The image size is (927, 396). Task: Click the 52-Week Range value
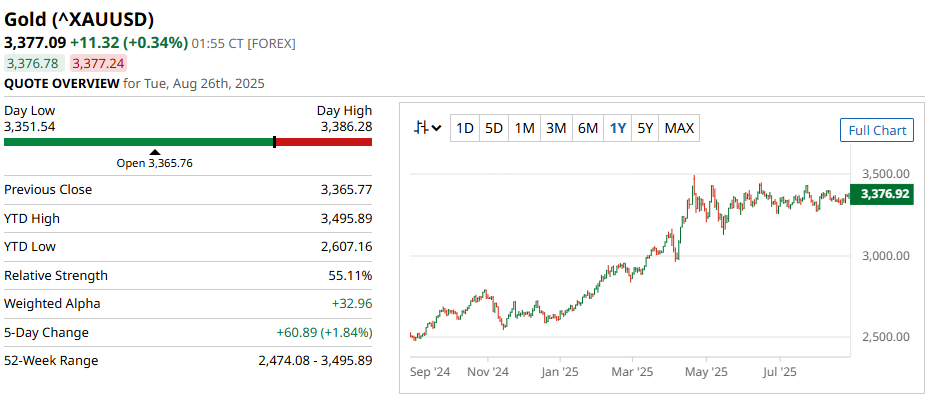click(x=316, y=361)
